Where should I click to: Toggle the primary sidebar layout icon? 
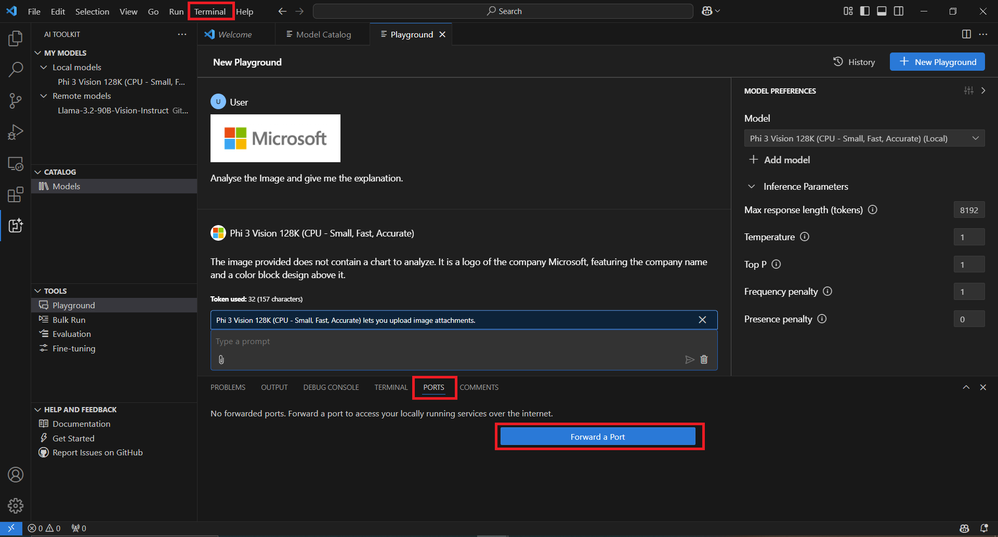tap(865, 11)
